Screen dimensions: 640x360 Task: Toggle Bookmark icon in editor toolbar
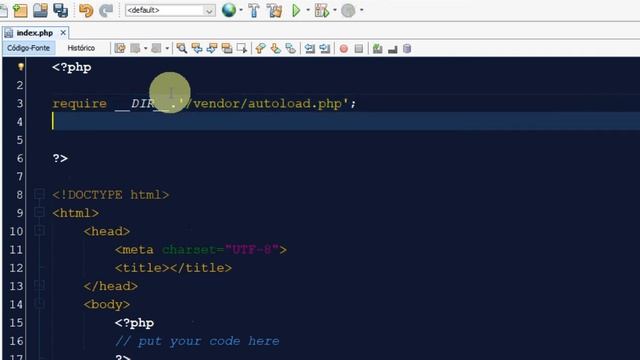click(x=291, y=49)
